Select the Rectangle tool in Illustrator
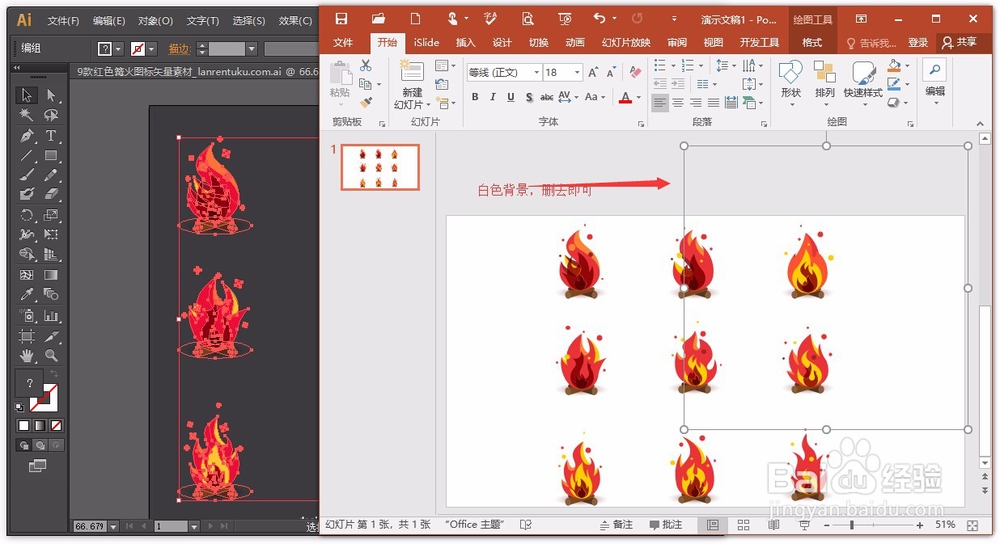This screenshot has width=1000, height=544. 51,155
